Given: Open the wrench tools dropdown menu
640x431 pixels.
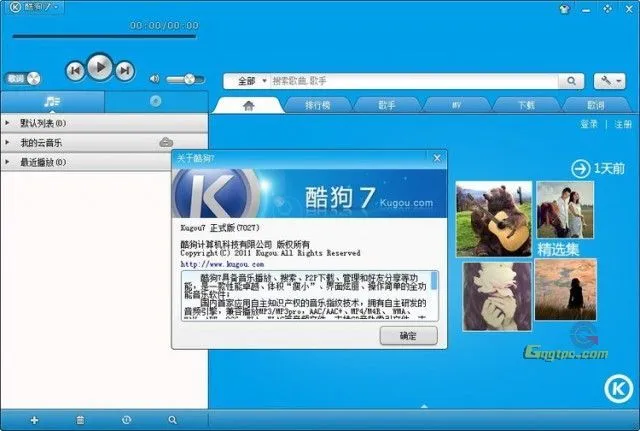Looking at the screenshot, I should 609,80.
